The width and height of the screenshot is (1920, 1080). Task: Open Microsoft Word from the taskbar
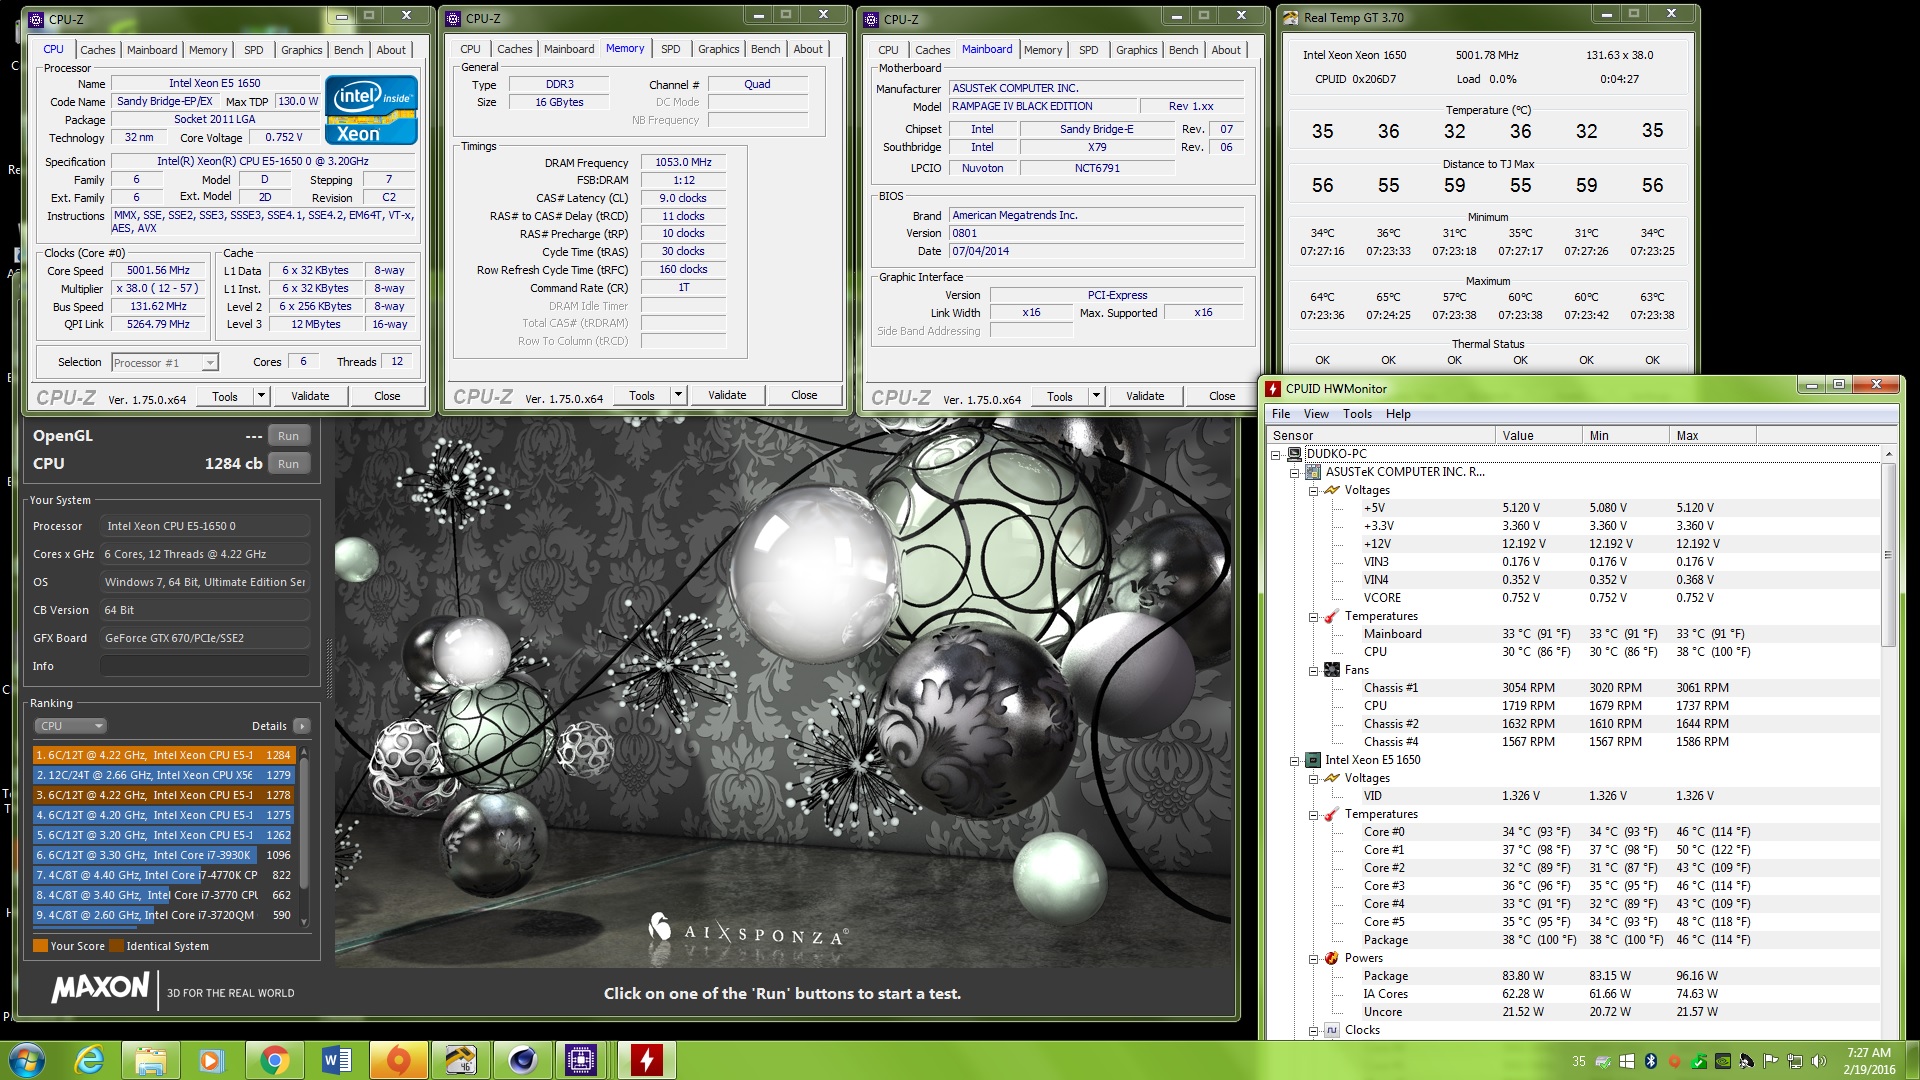(336, 1060)
